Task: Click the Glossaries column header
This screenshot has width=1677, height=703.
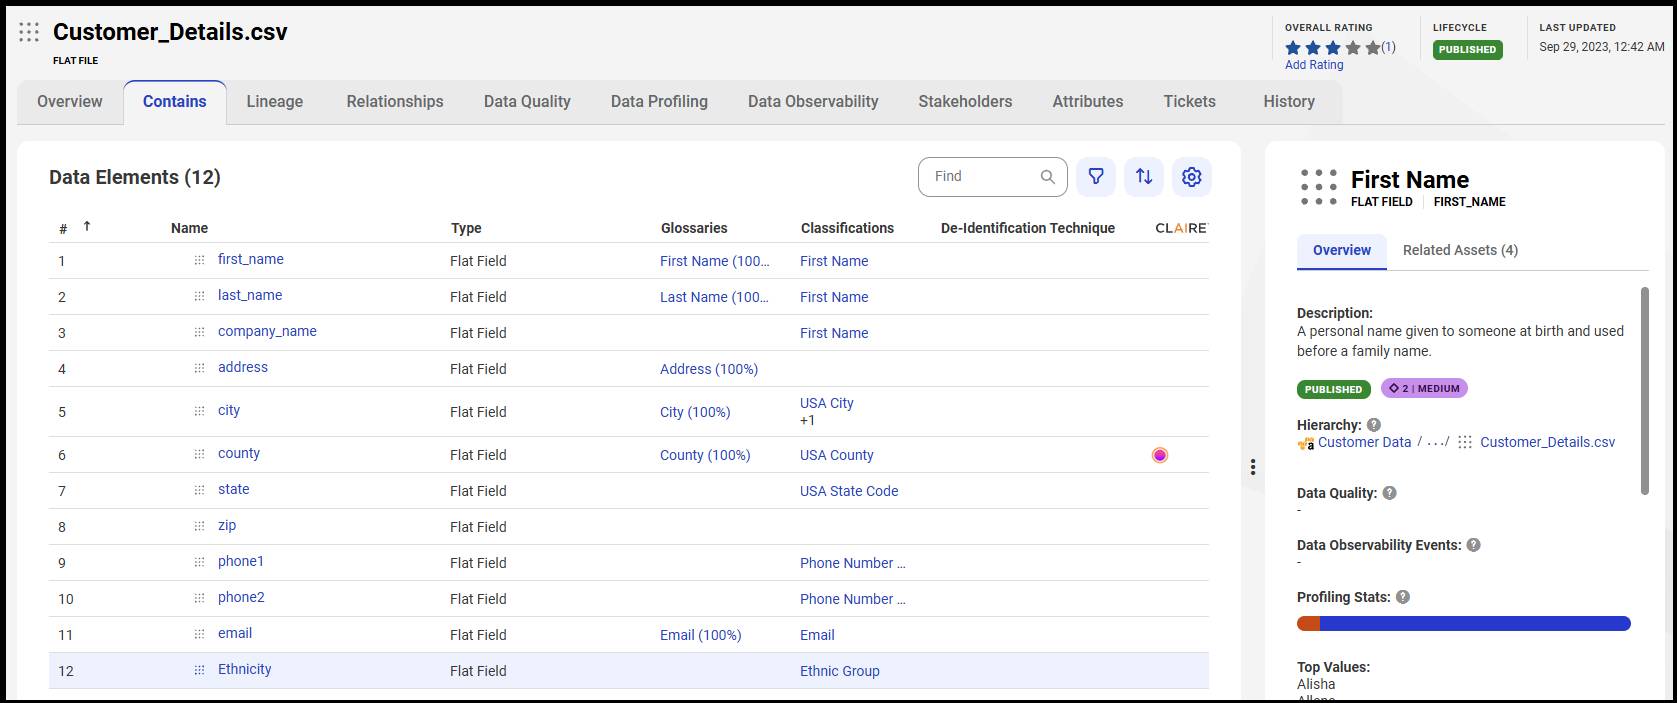Action: point(694,228)
